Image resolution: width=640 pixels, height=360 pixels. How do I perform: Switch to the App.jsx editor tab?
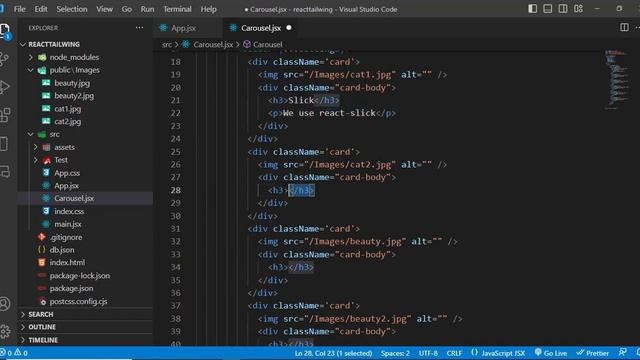click(x=184, y=28)
